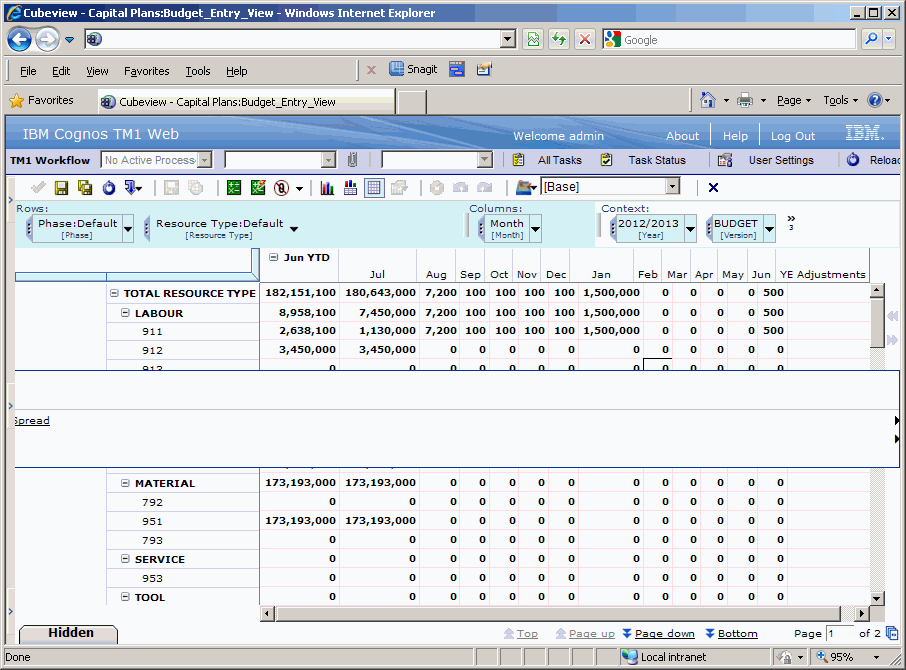Screen dimensions: 906x670
Task: Click the horizontal scrollbar right arrow under the grid
Action: coord(862,613)
